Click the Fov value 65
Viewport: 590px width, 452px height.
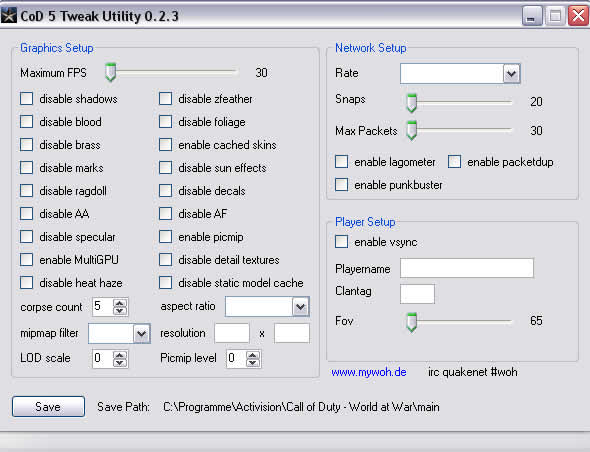536,321
